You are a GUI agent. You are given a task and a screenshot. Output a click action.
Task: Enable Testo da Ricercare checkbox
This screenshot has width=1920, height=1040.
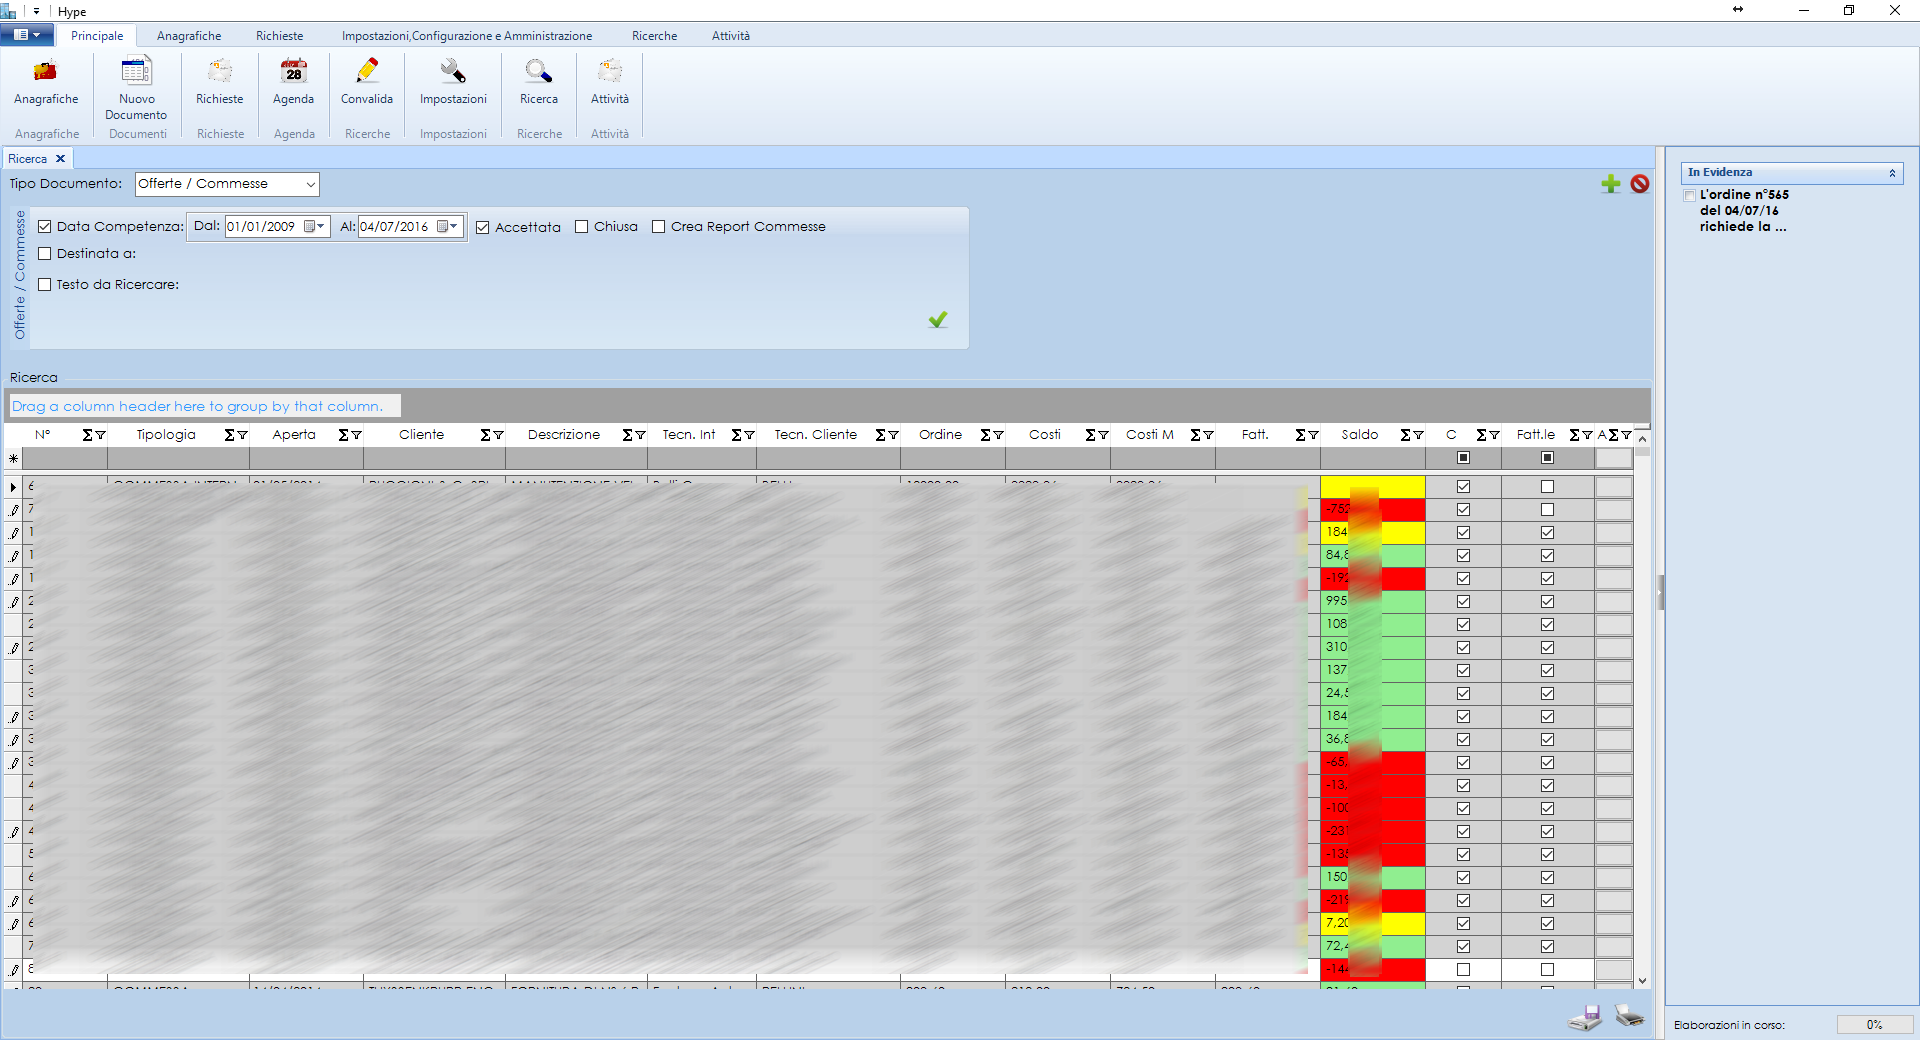44,285
